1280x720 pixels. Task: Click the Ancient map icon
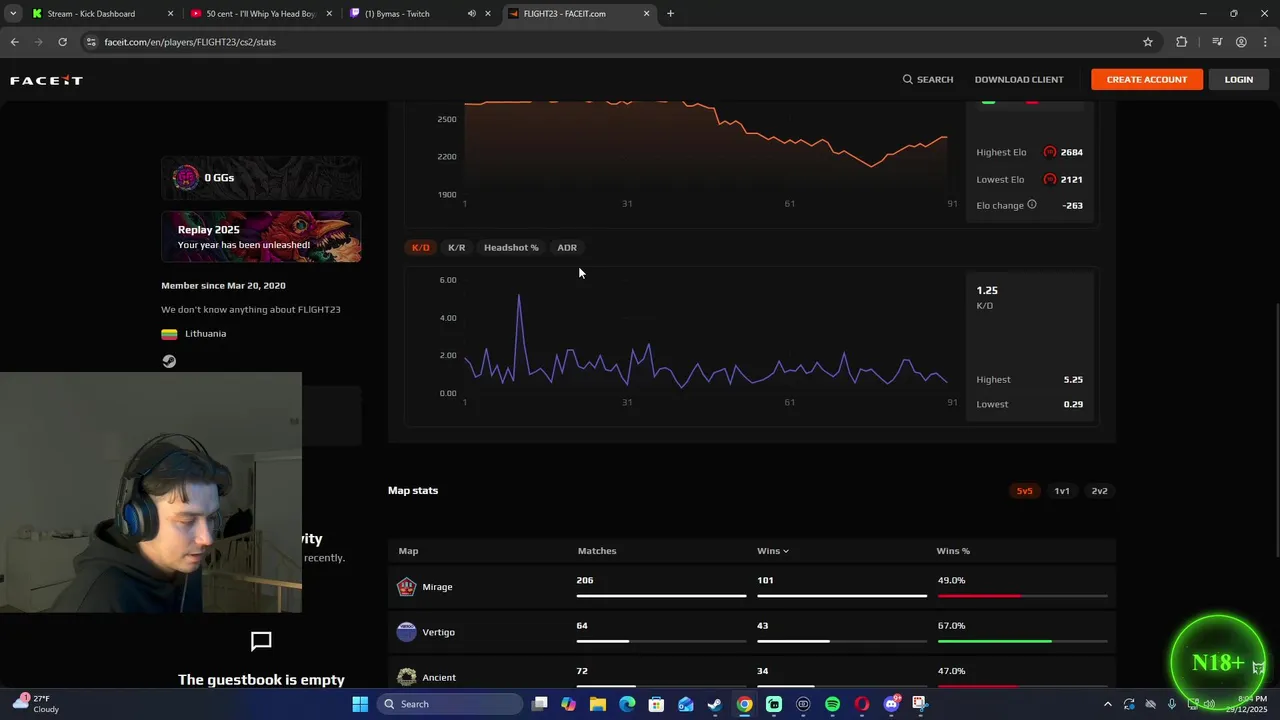coord(406,677)
